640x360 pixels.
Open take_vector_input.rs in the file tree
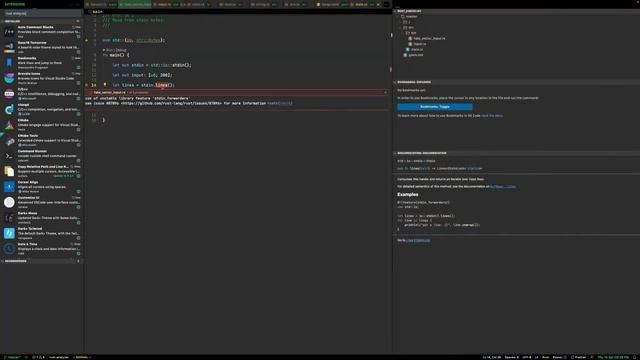(429, 38)
